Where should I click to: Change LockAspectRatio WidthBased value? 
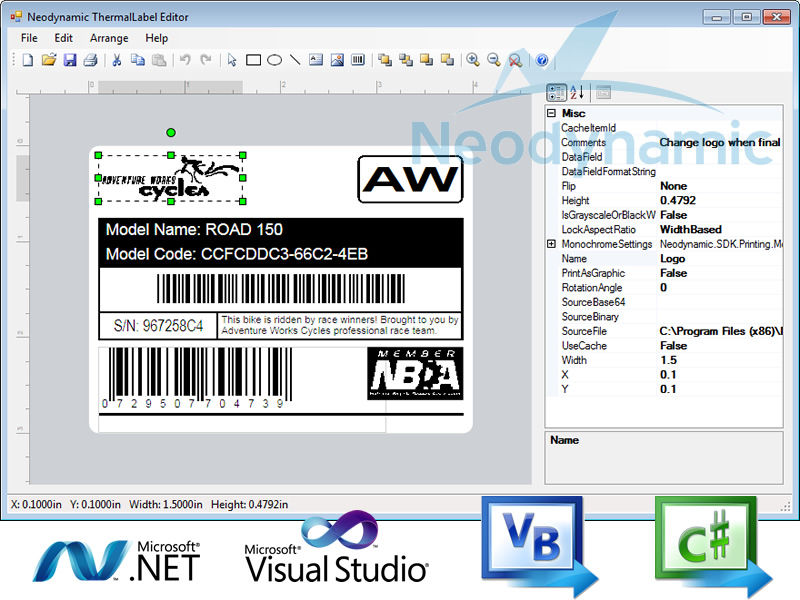pos(719,229)
